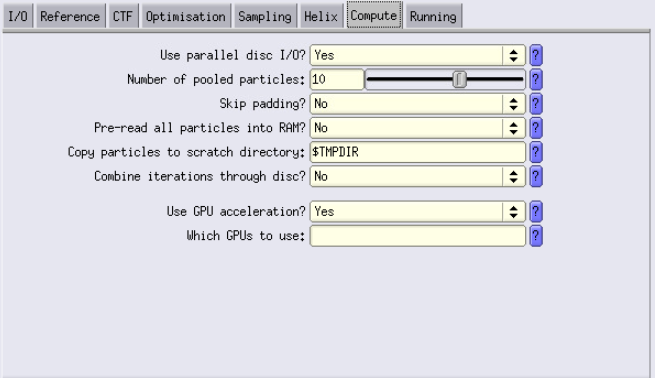Open help for Number of pooled particles
This screenshot has height=378, width=655.
(536, 79)
